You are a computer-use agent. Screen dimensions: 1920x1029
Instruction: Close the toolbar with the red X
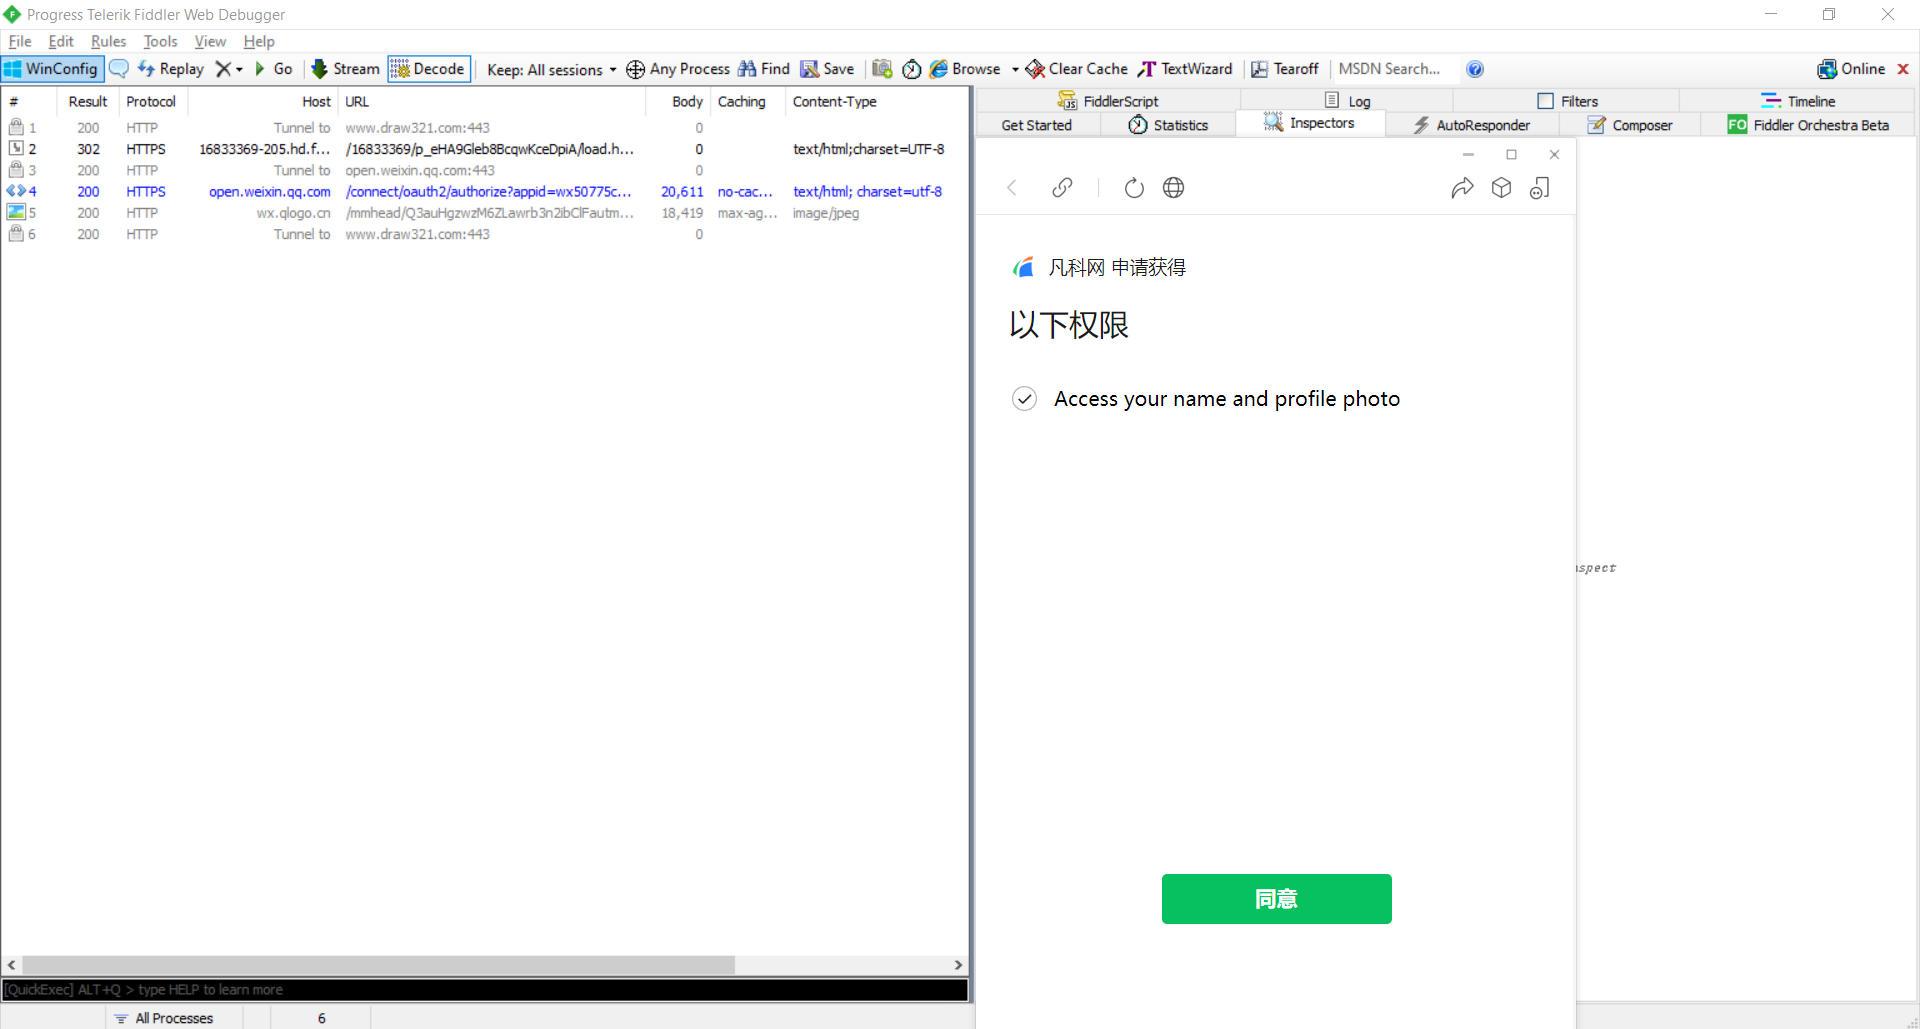tap(1903, 69)
